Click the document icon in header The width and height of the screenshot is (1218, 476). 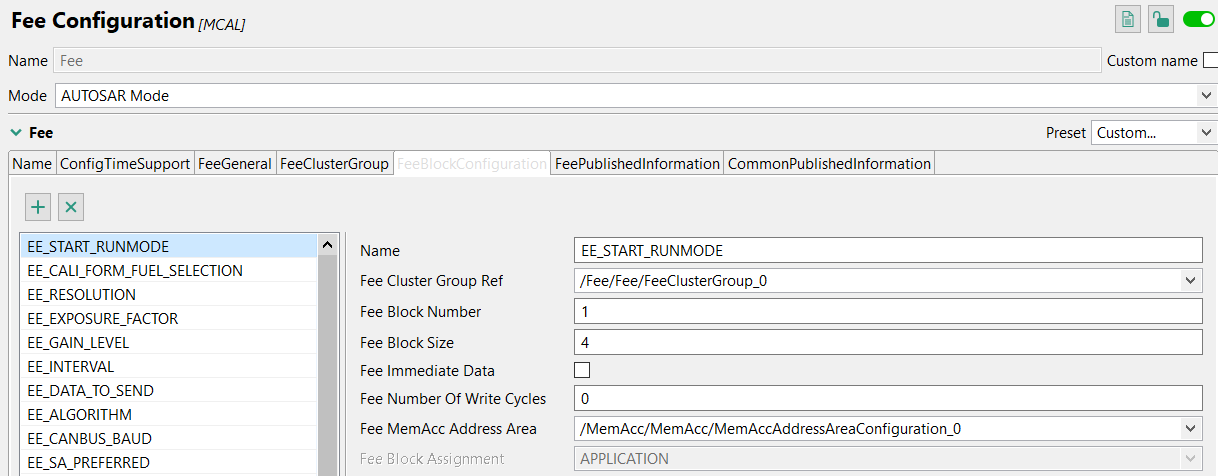click(1128, 19)
